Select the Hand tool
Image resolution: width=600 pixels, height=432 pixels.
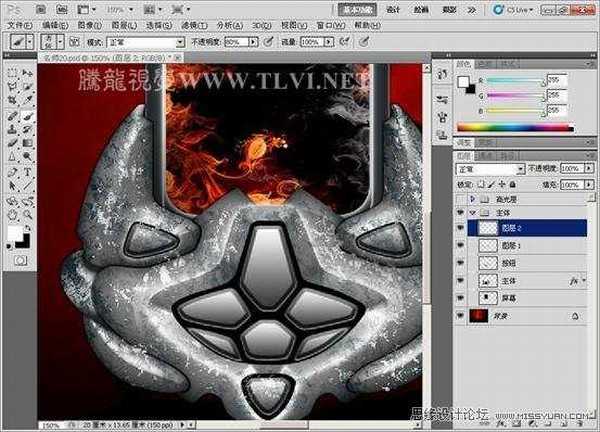pos(13,215)
